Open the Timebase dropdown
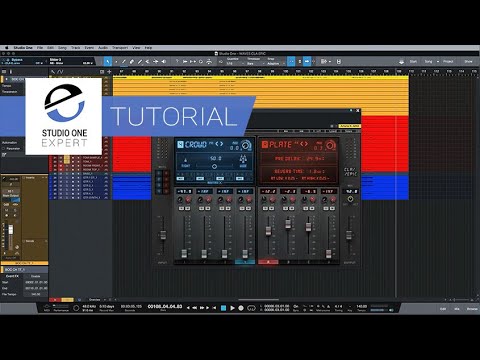The width and height of the screenshot is (480, 360). coord(254,63)
